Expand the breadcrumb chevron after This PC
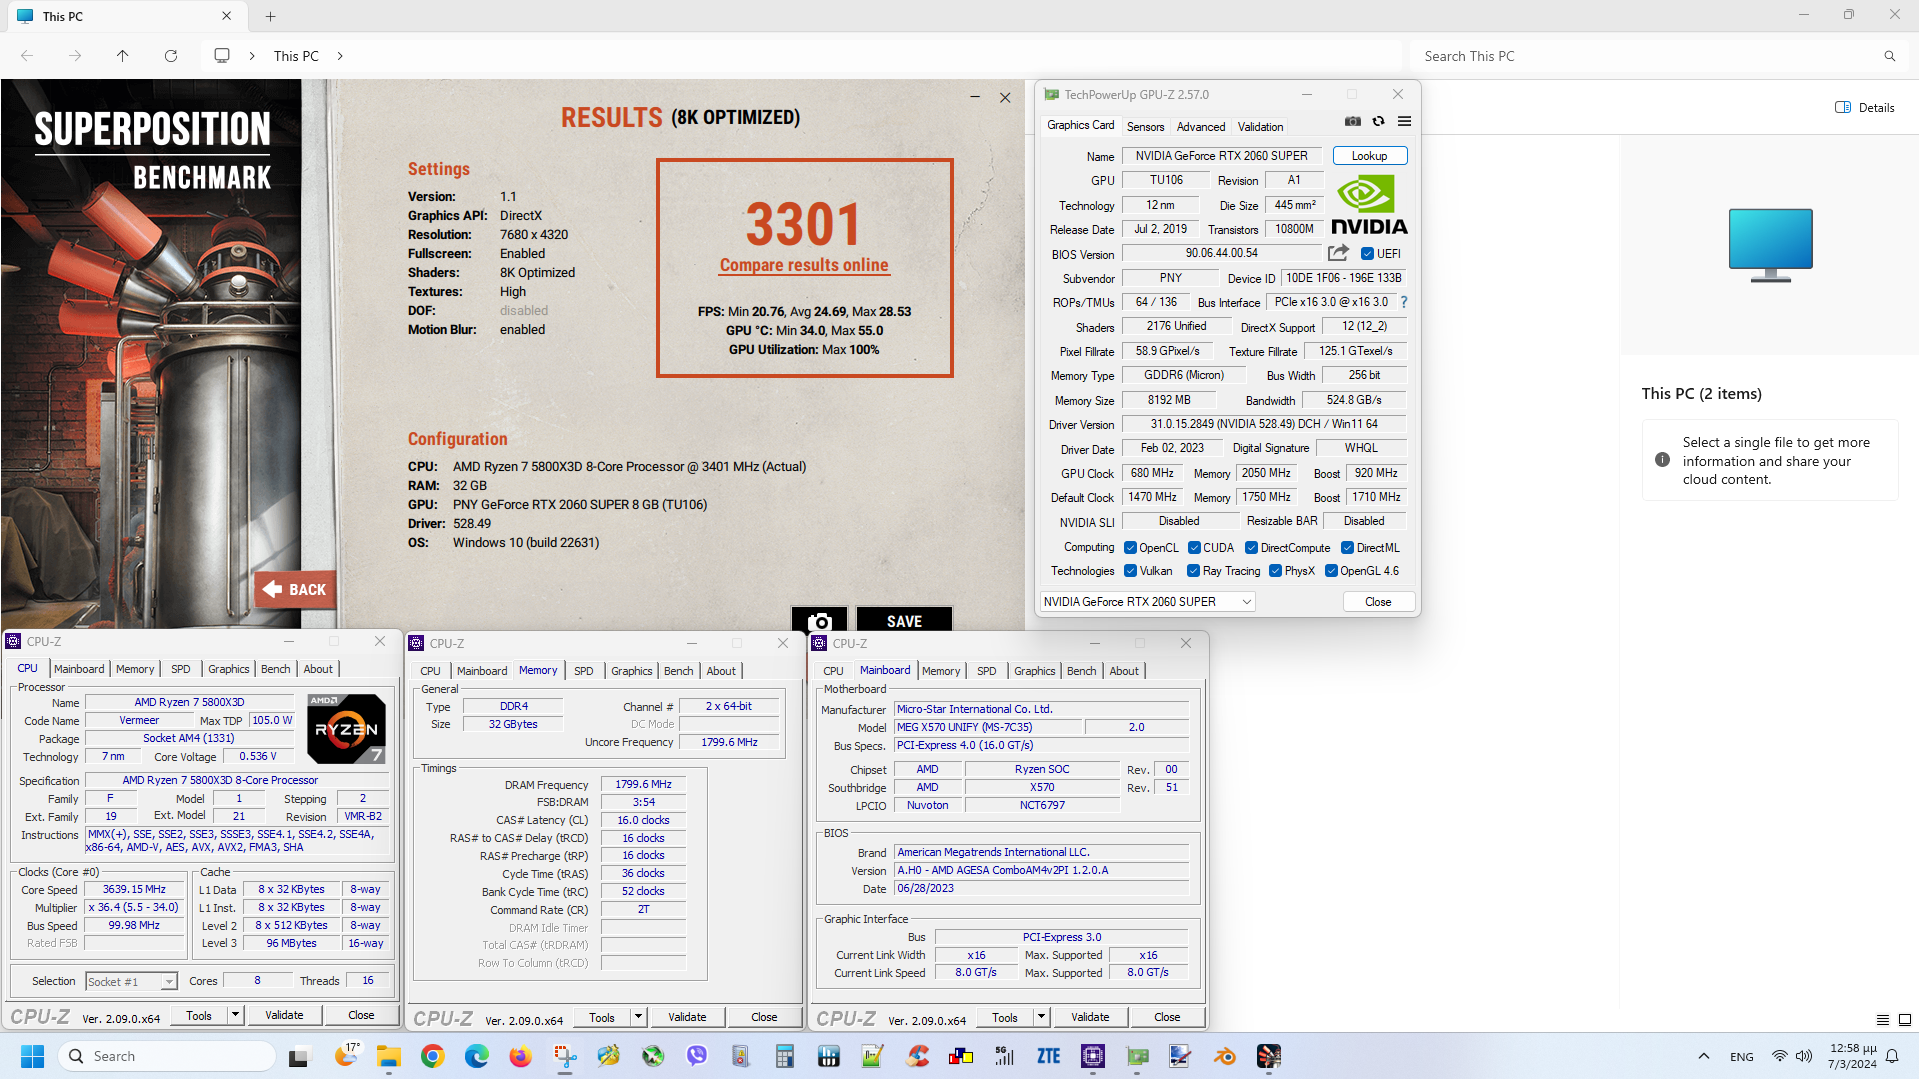The image size is (1919, 1079). pyautogui.click(x=340, y=56)
